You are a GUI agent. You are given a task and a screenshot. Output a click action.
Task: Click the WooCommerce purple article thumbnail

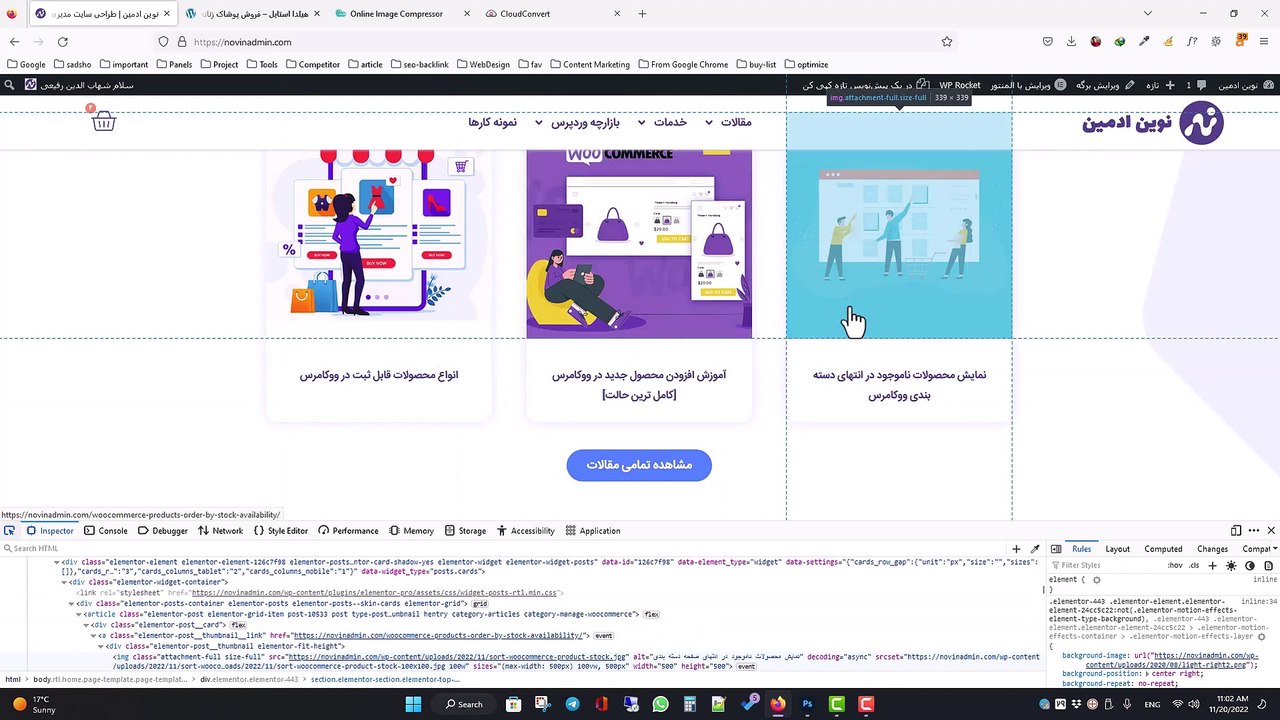tap(639, 244)
